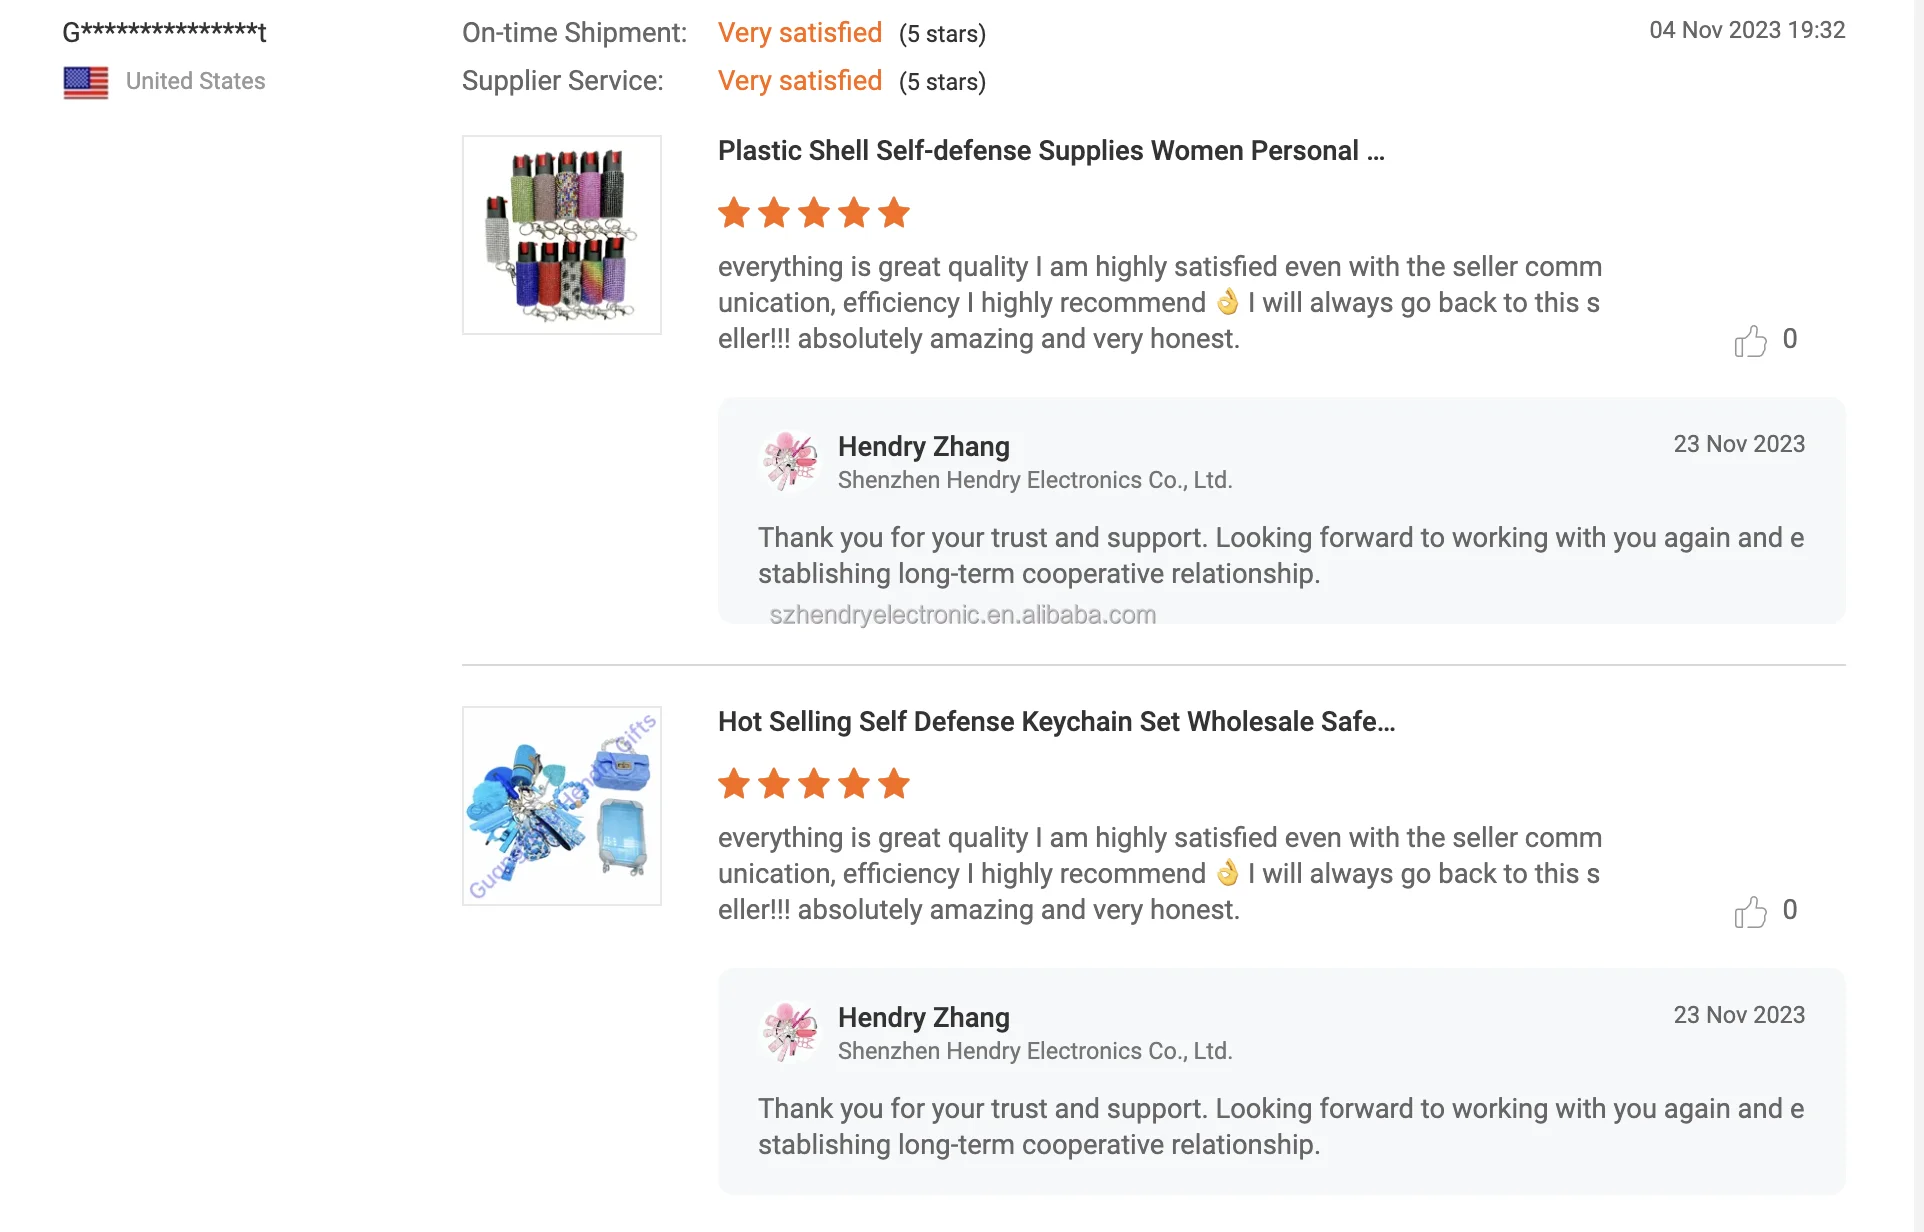The height and width of the screenshot is (1232, 1924).
Task: Click On-time Shipment Very satisfied rating
Action: point(800,33)
